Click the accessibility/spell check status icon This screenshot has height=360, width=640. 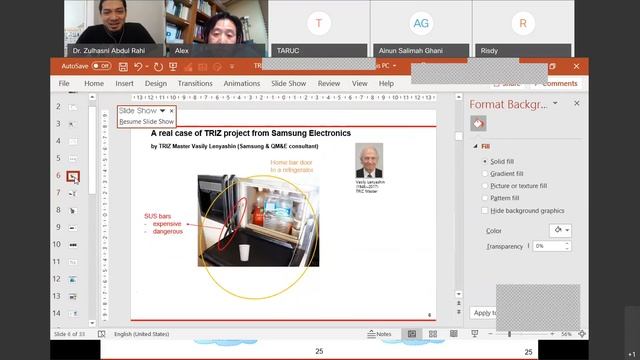click(101, 334)
